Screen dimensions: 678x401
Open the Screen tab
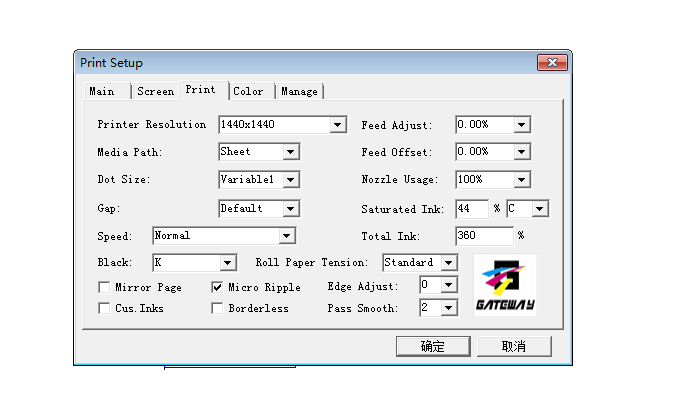155,91
